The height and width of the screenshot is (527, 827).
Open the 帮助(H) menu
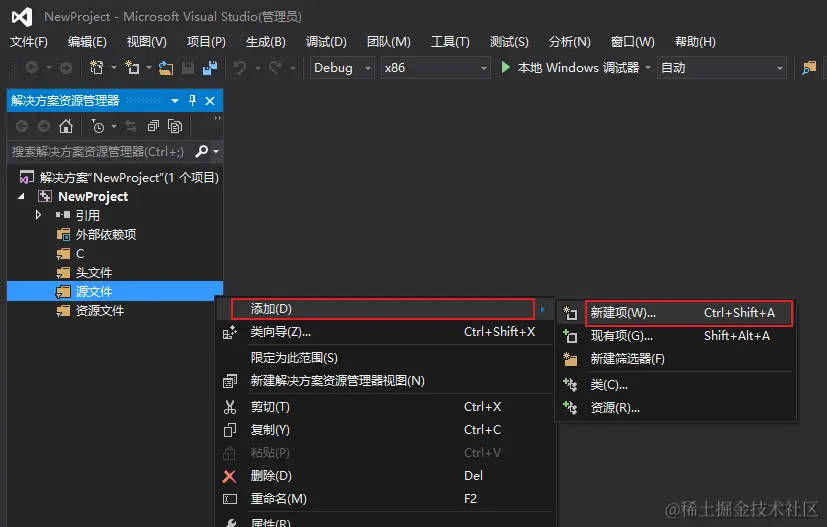click(x=695, y=42)
